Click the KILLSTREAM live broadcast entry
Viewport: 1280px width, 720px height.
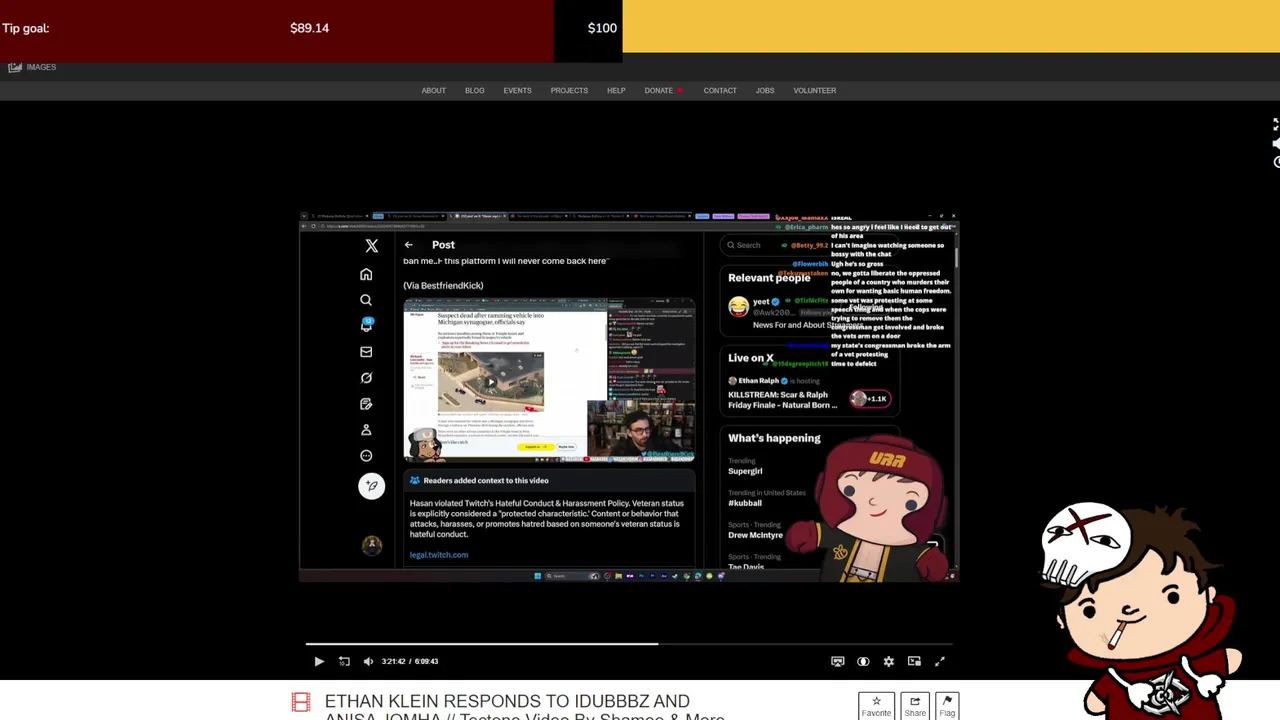point(782,400)
